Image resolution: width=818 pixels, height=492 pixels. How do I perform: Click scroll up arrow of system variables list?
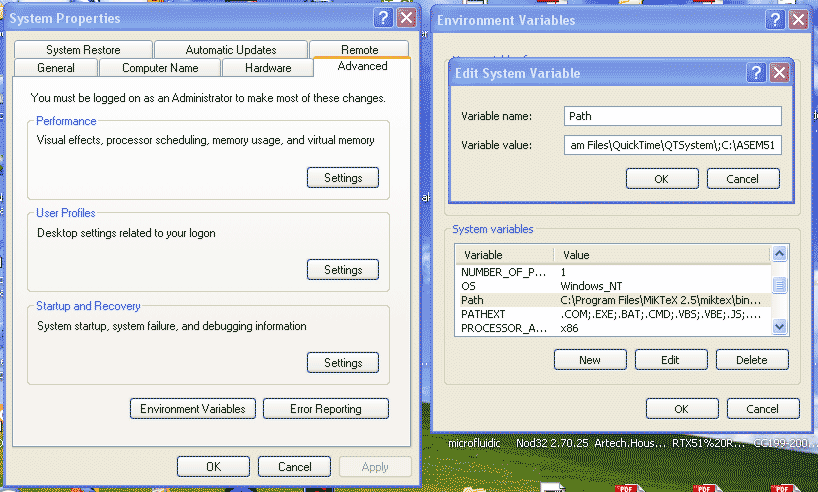779,254
